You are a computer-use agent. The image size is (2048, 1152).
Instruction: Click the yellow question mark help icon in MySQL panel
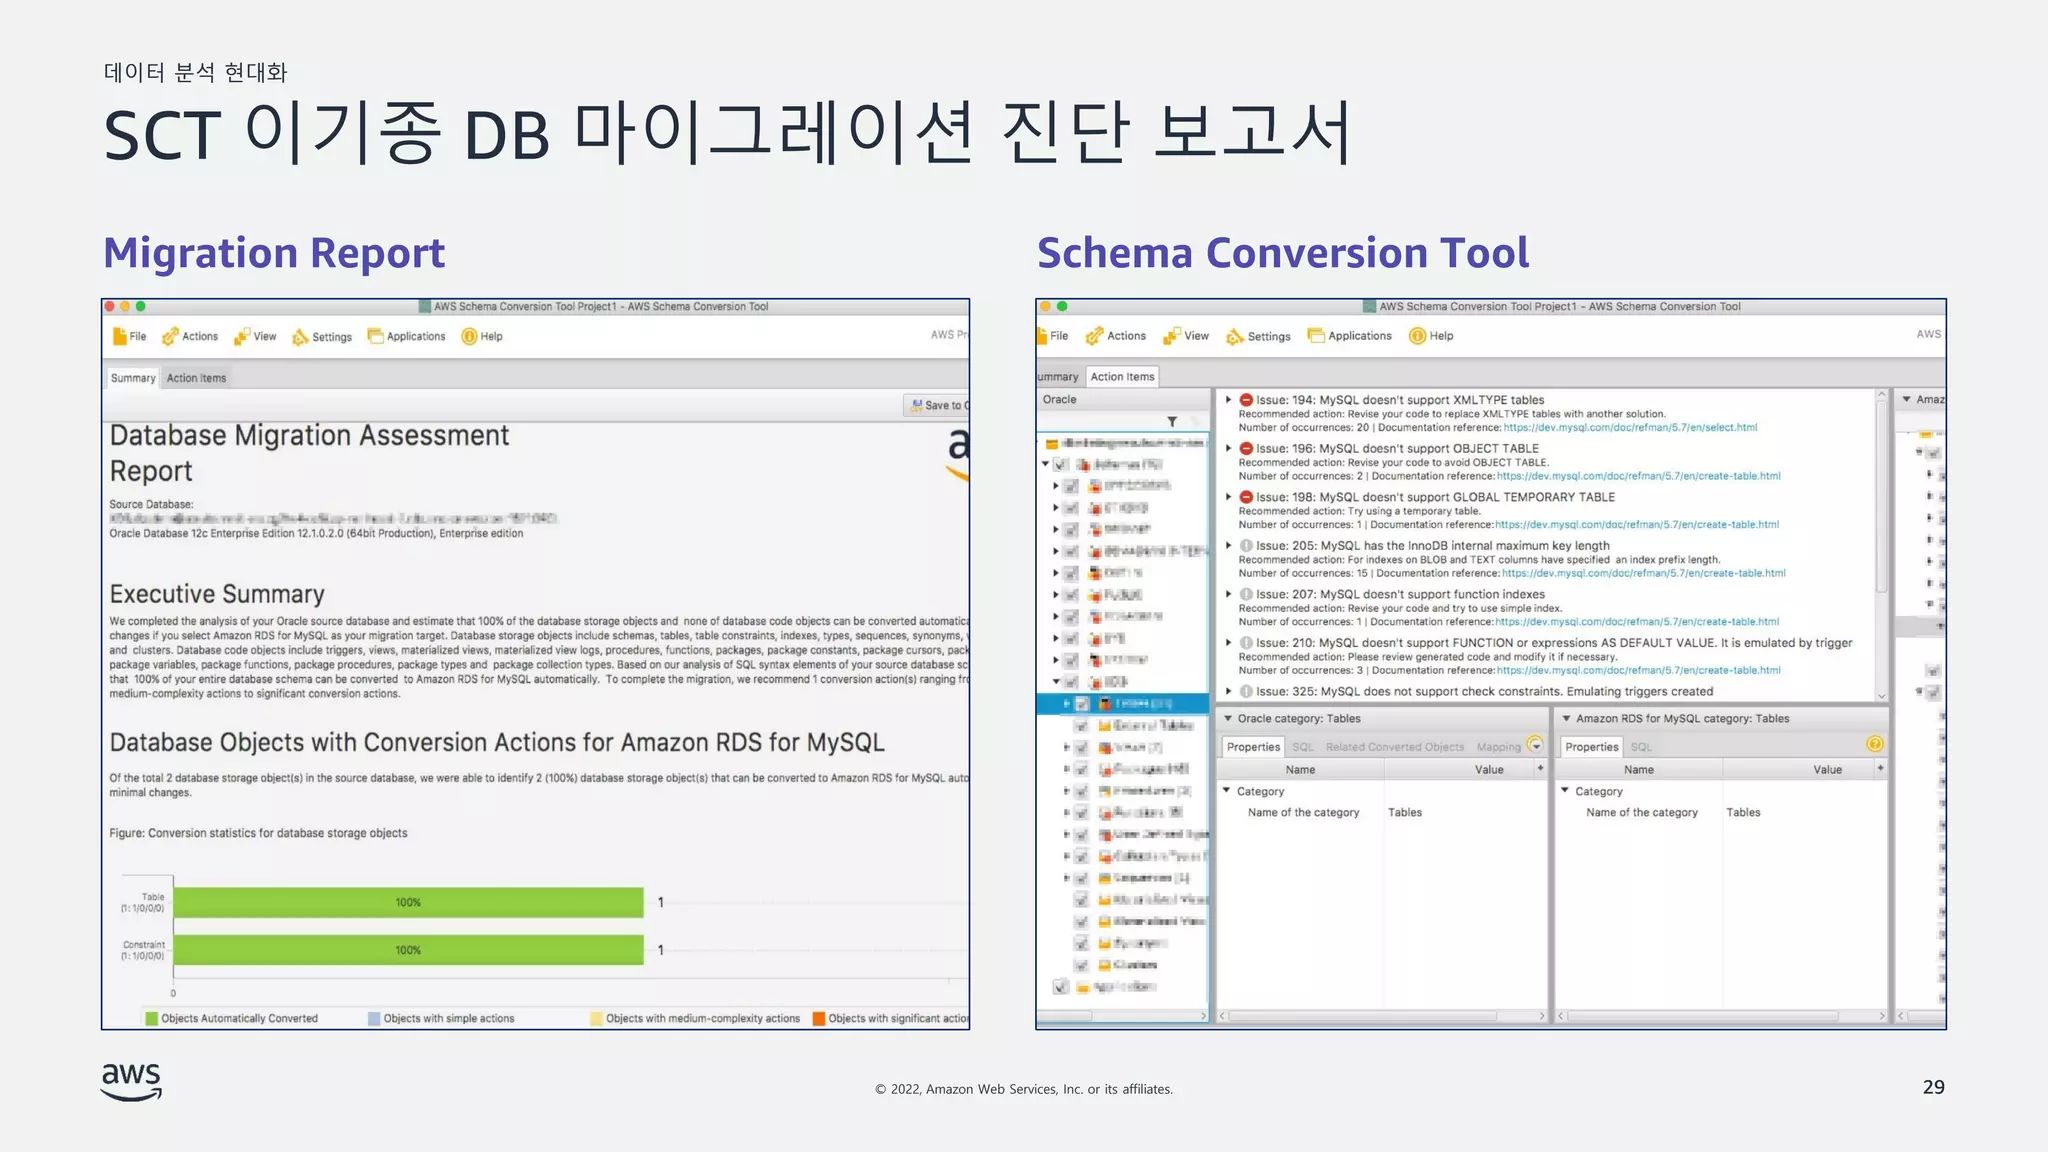tap(1875, 744)
